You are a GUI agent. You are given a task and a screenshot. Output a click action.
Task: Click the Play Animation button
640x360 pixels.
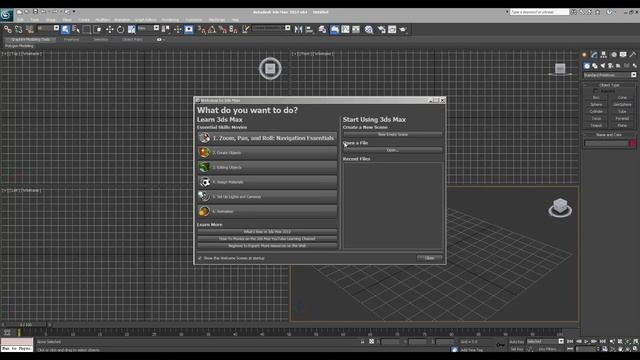pyautogui.click(x=587, y=341)
